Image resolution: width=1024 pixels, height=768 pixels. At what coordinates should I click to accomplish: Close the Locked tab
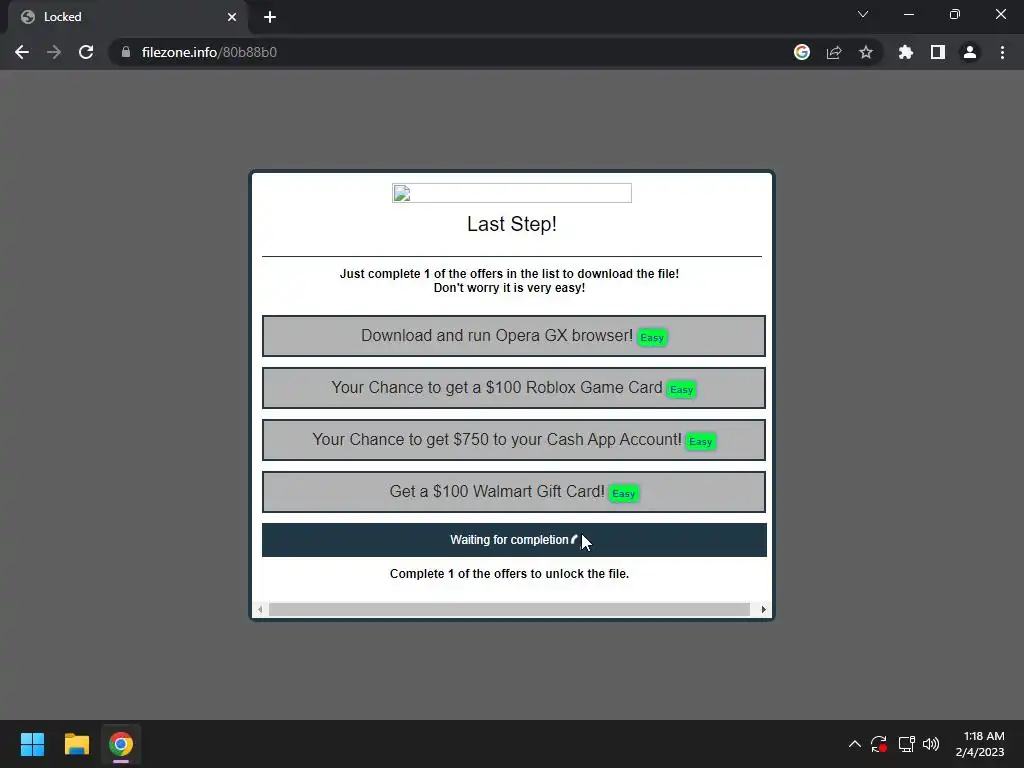coord(232,17)
